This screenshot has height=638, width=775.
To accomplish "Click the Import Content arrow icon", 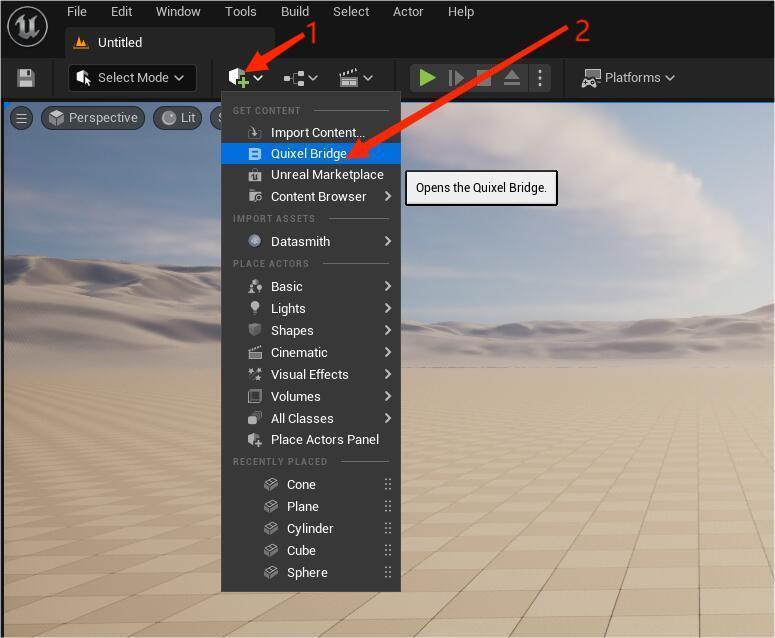I will [255, 132].
